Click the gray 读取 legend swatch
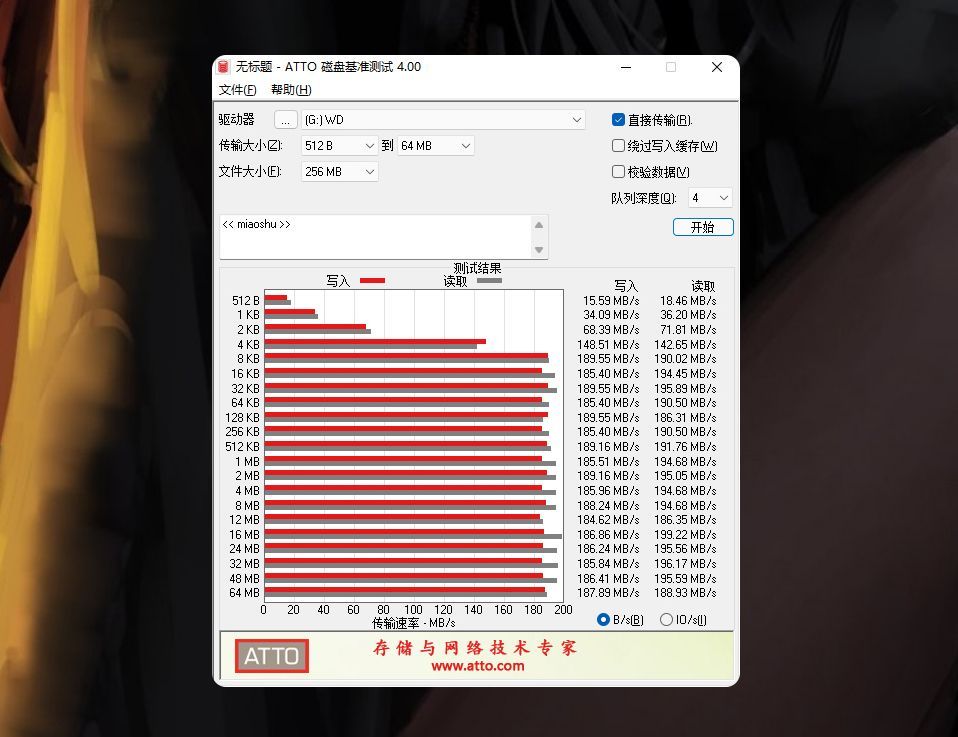 [x=489, y=280]
